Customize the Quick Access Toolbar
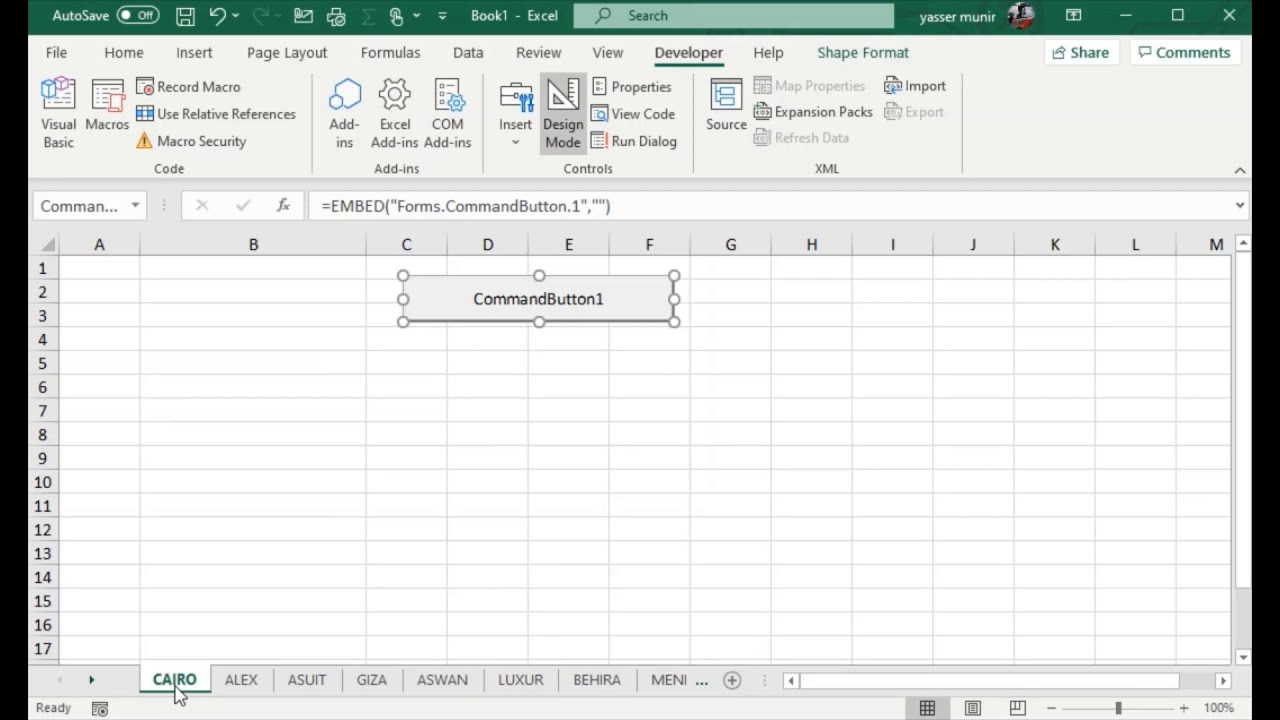 click(x=442, y=16)
